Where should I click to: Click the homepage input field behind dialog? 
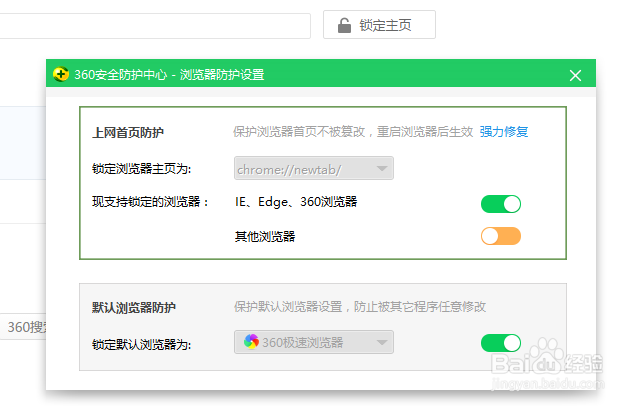(155, 26)
